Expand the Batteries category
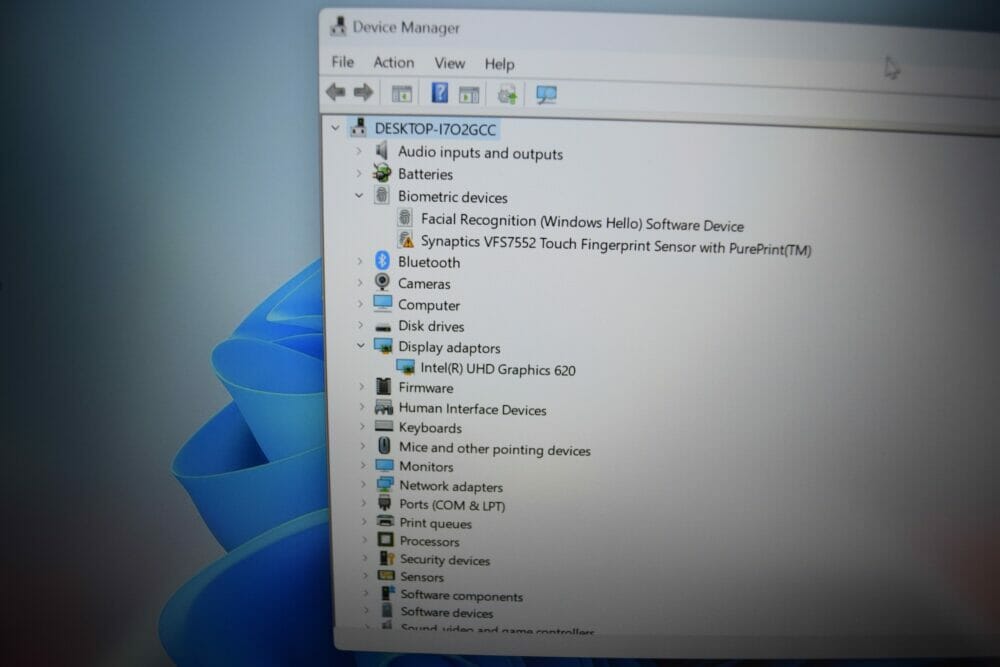Image resolution: width=1000 pixels, height=667 pixels. (x=359, y=173)
